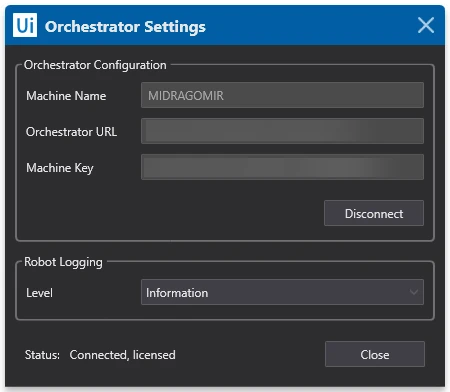
Task: Click the 'Machine Name' label
Action: [66, 96]
